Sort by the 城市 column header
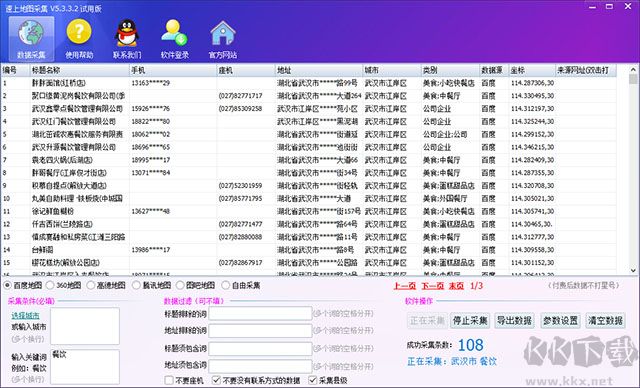Image resolution: width=640 pixels, height=388 pixels. (392, 70)
